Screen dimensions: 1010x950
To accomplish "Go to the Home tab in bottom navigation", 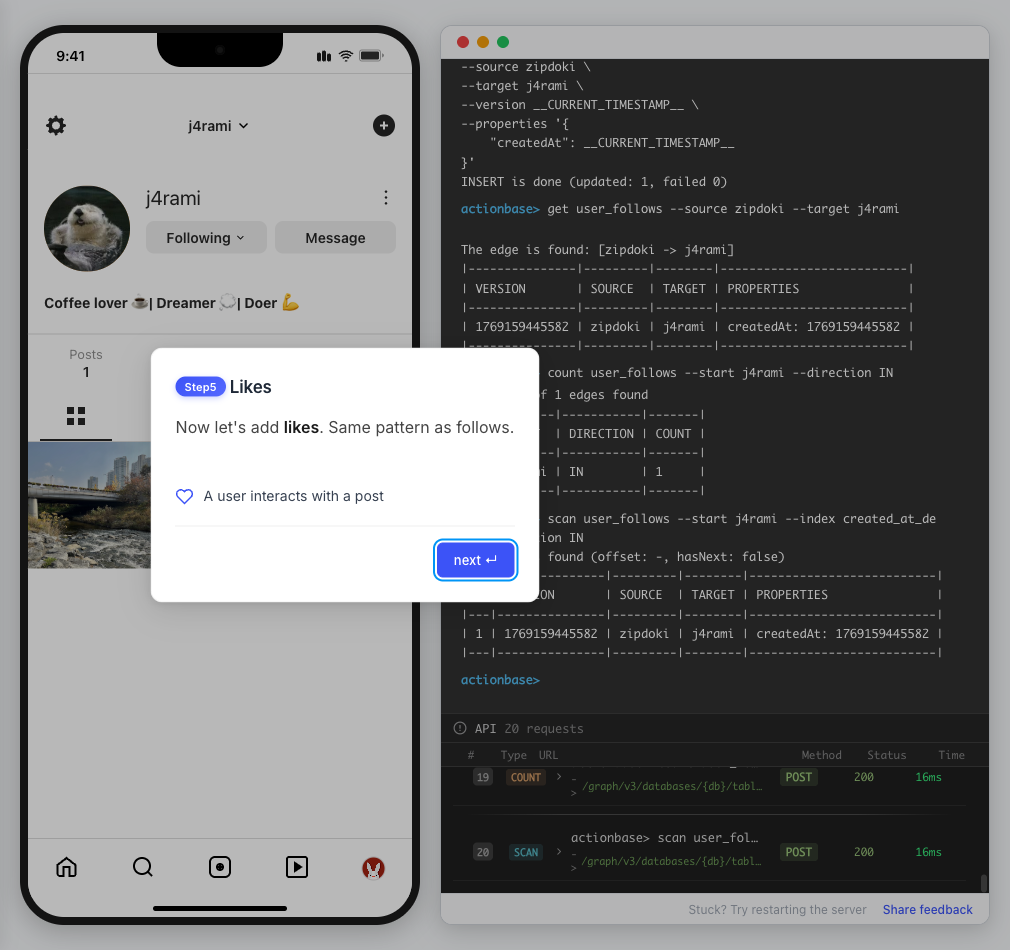I will (x=66, y=867).
